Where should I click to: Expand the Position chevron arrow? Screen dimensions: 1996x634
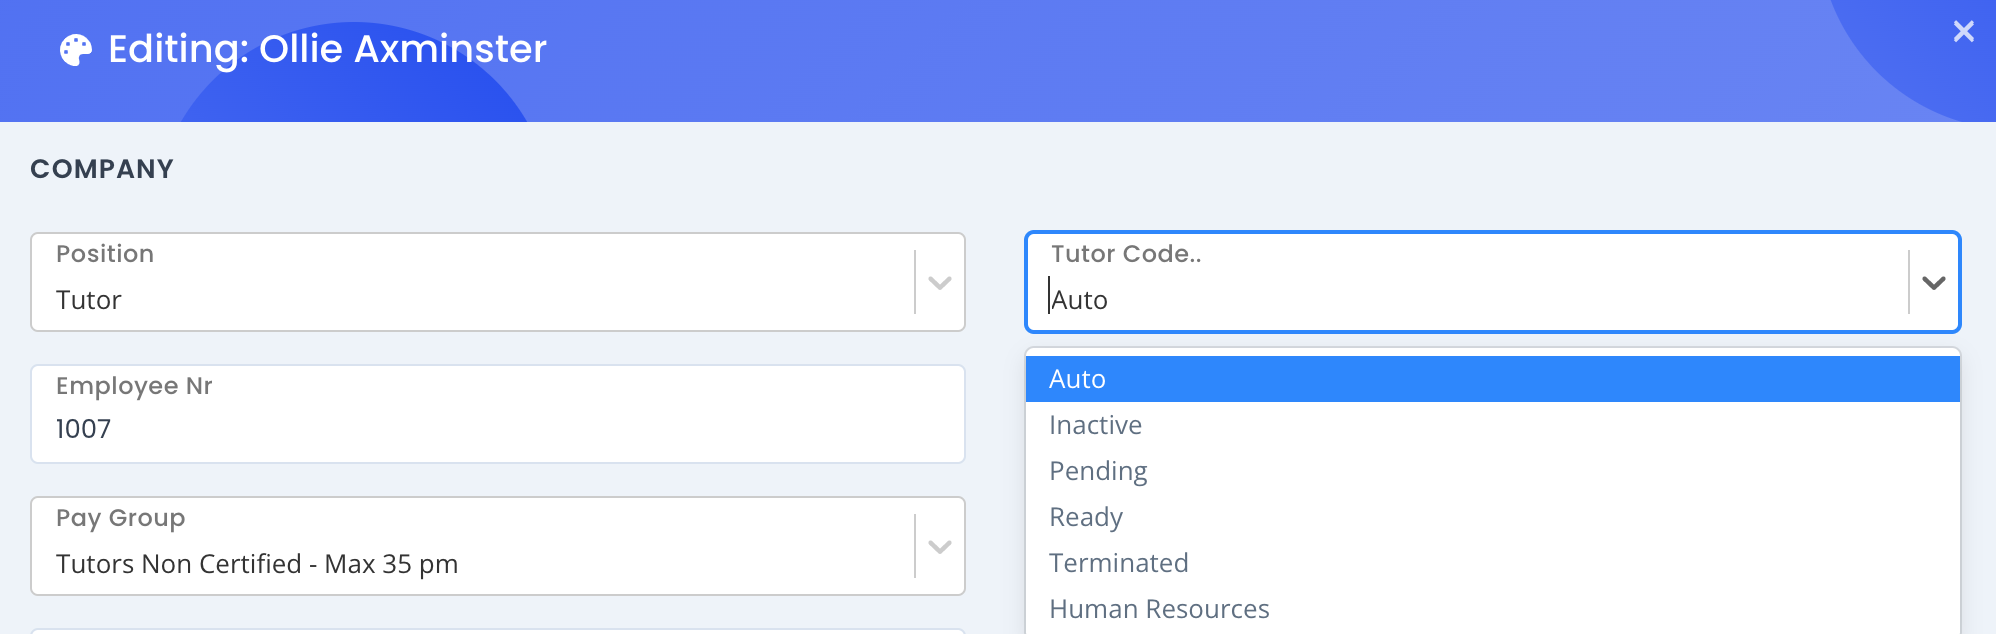[x=939, y=283]
